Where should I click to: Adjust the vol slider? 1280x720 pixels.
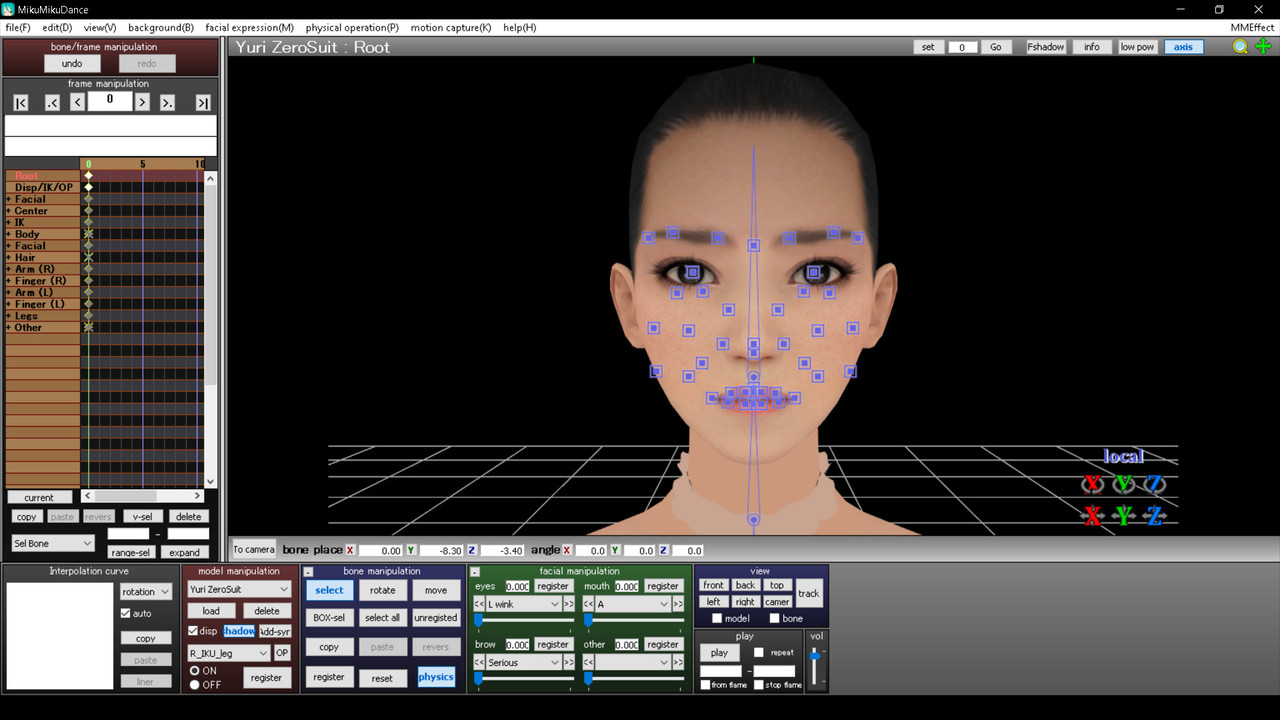pyautogui.click(x=817, y=665)
